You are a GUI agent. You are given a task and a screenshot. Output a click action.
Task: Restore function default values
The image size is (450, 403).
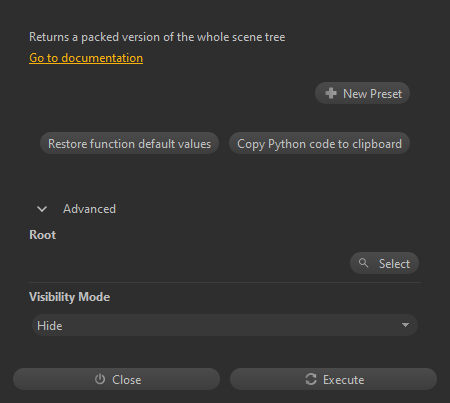click(129, 143)
